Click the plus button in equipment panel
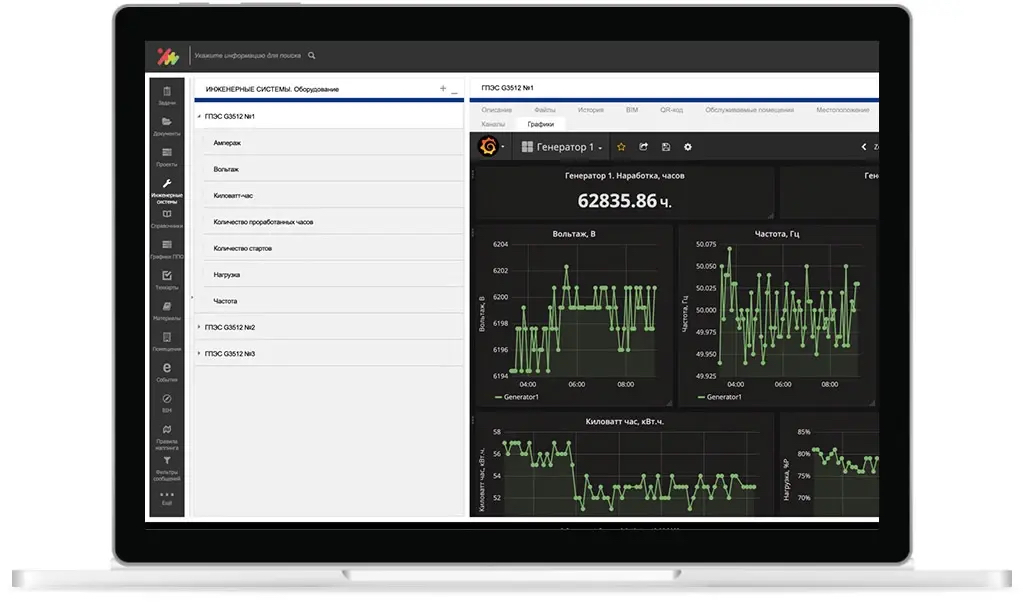This screenshot has width=1023, height=603. pyautogui.click(x=443, y=89)
